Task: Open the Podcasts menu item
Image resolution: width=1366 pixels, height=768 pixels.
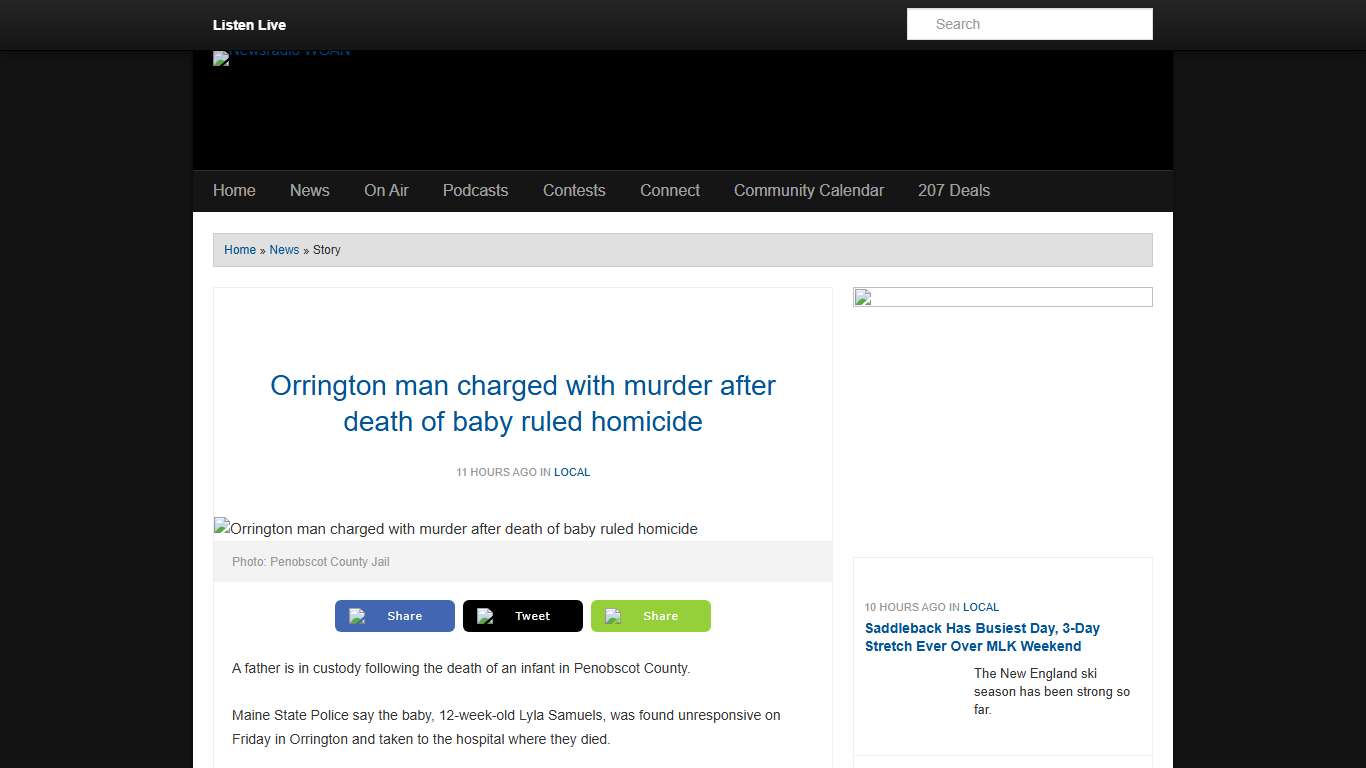Action: (475, 190)
